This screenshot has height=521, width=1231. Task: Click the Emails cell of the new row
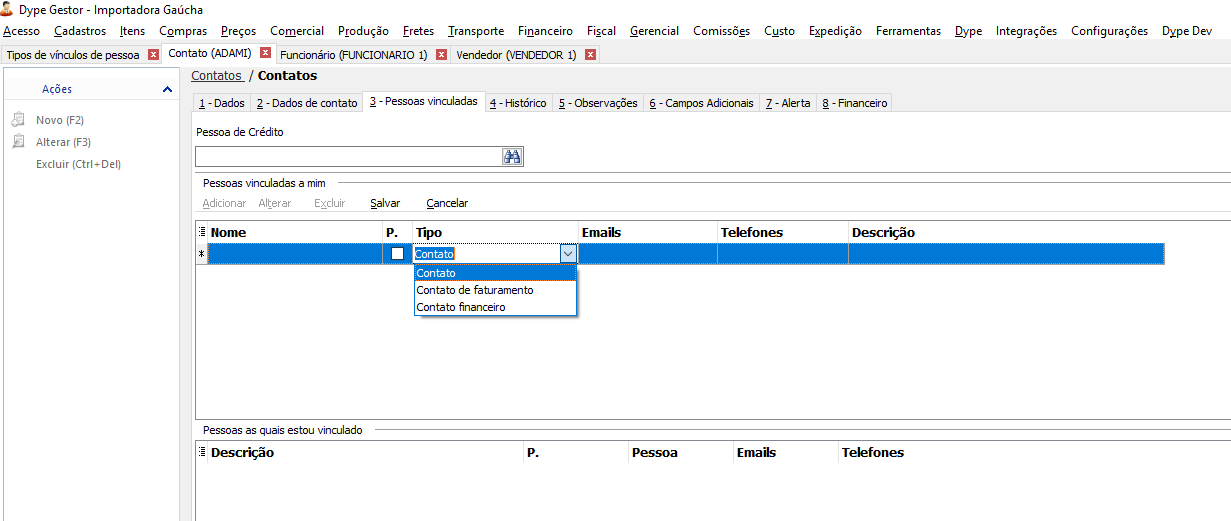pyautogui.click(x=648, y=254)
